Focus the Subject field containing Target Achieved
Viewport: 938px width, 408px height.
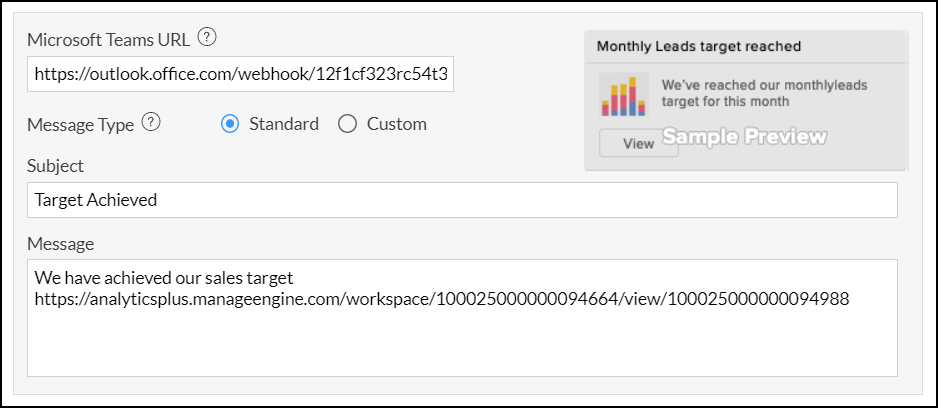pos(462,200)
